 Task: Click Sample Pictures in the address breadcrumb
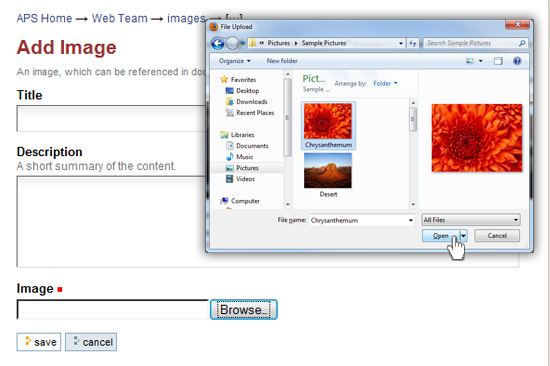coord(324,43)
